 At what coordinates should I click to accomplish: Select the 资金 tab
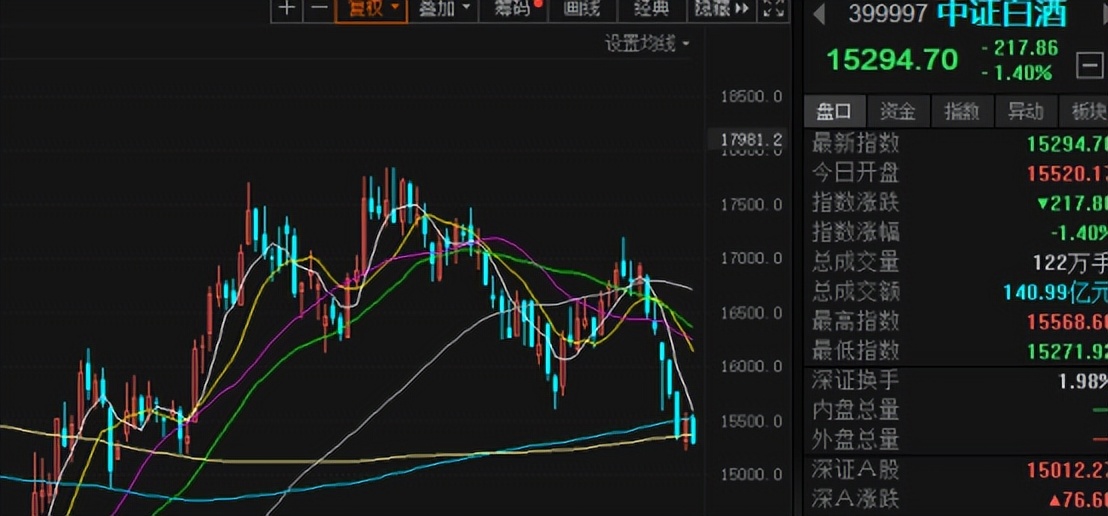pyautogui.click(x=898, y=112)
